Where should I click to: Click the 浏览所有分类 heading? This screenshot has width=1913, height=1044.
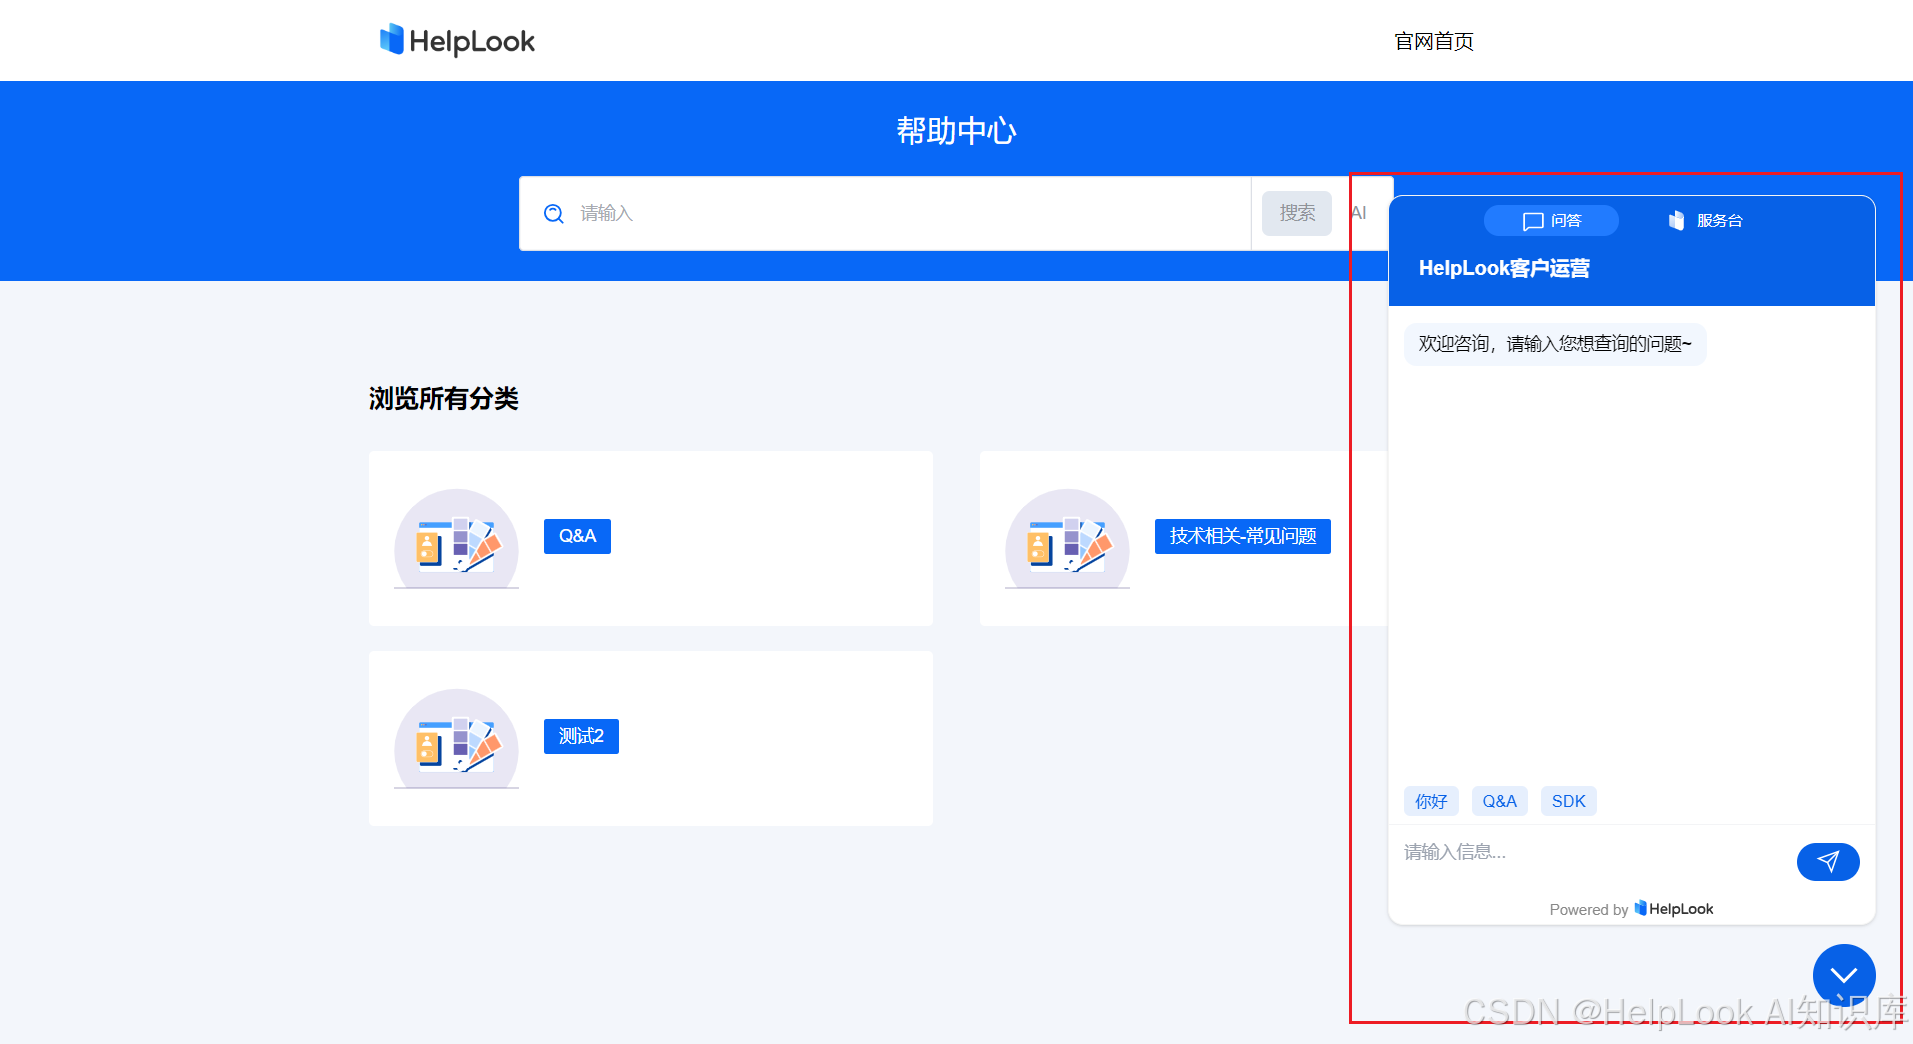coord(444,398)
